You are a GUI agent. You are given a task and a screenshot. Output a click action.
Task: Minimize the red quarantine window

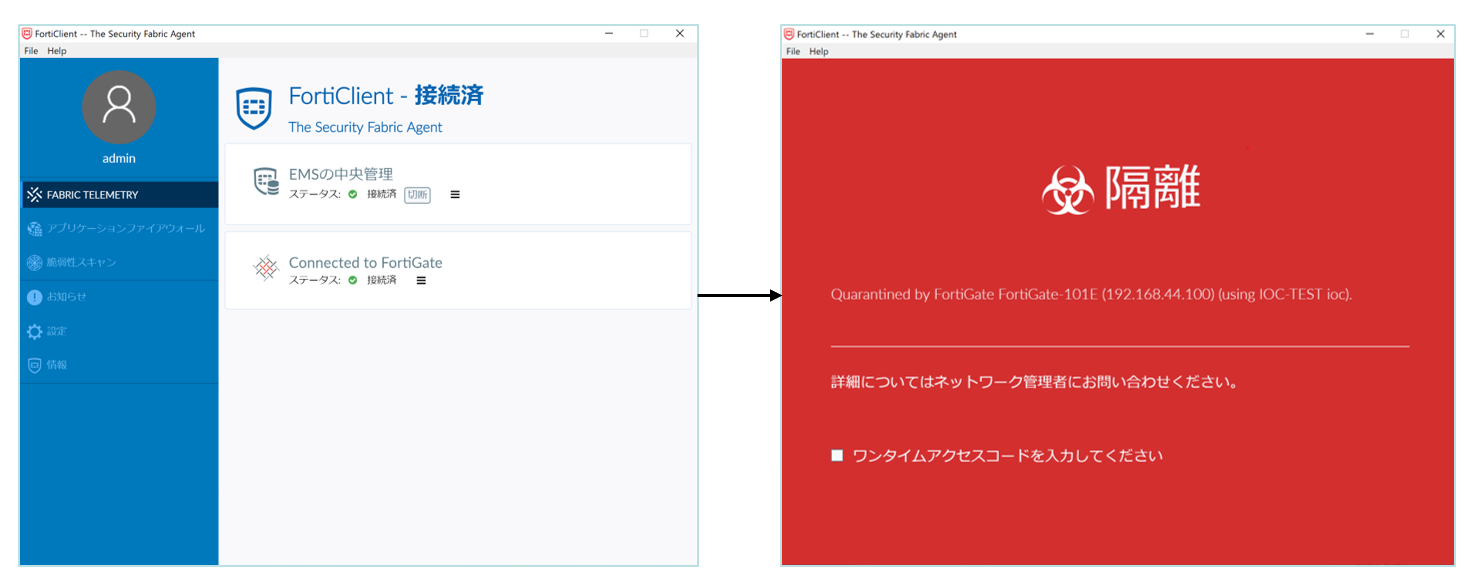1370,34
